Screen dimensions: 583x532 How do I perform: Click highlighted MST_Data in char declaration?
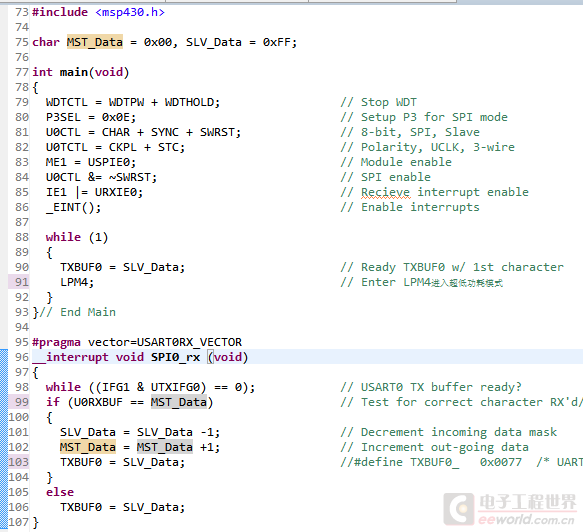tap(95, 42)
